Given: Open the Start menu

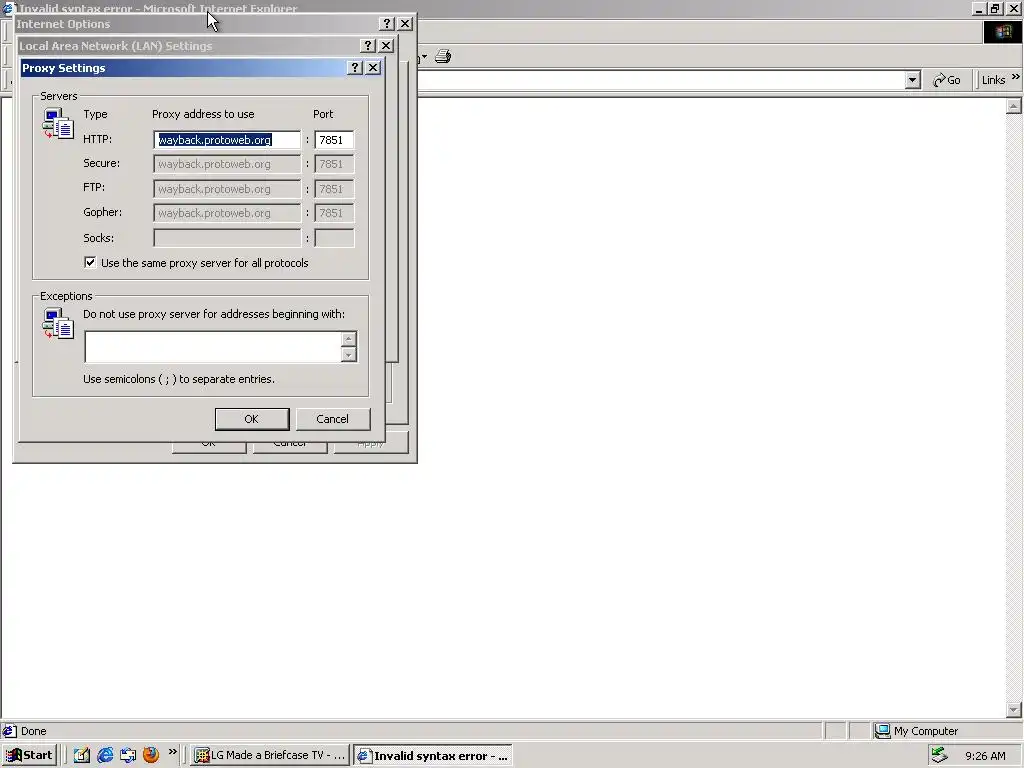Looking at the screenshot, I should (x=29, y=755).
